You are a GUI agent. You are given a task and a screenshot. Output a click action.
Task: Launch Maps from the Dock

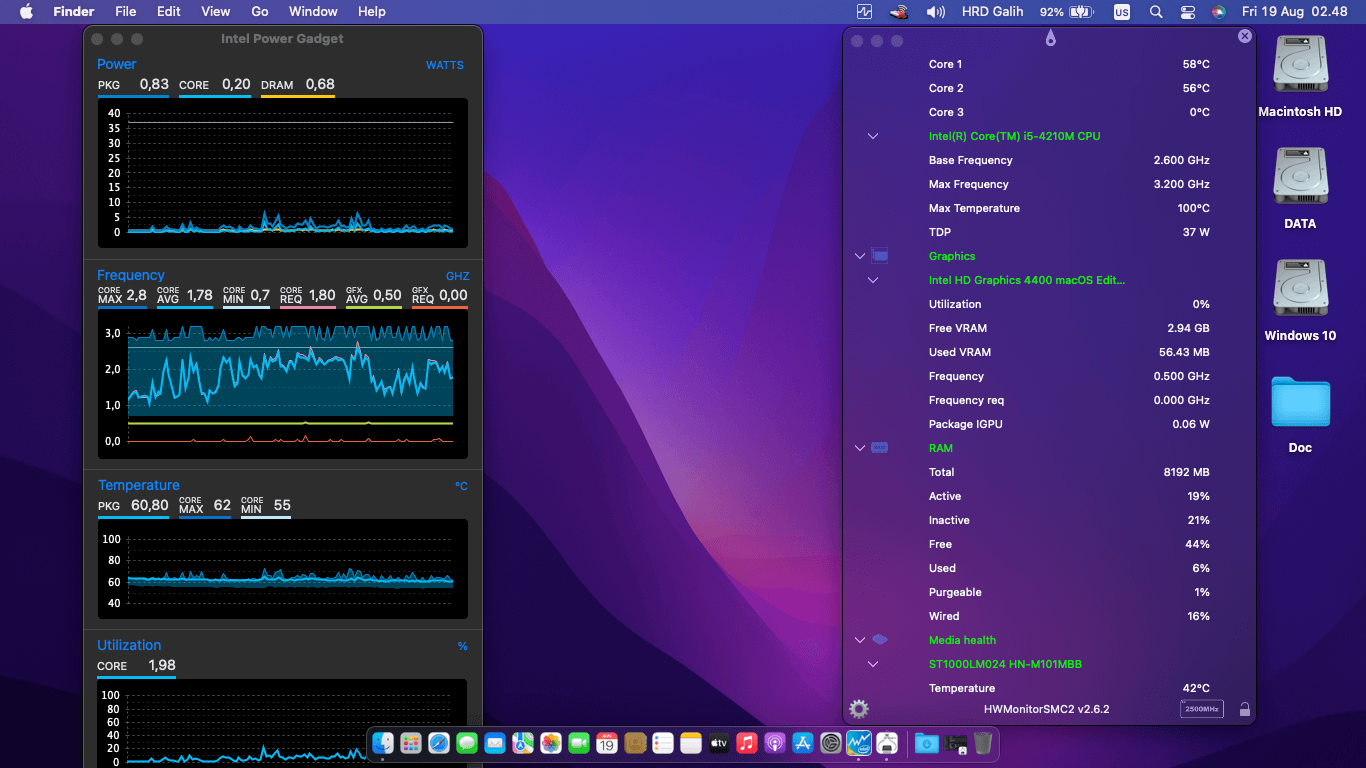(x=523, y=743)
